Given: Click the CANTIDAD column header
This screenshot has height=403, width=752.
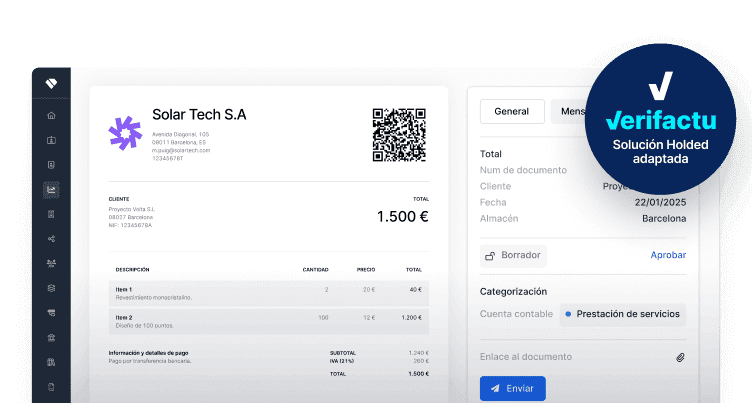Looking at the screenshot, I should click(x=316, y=270).
